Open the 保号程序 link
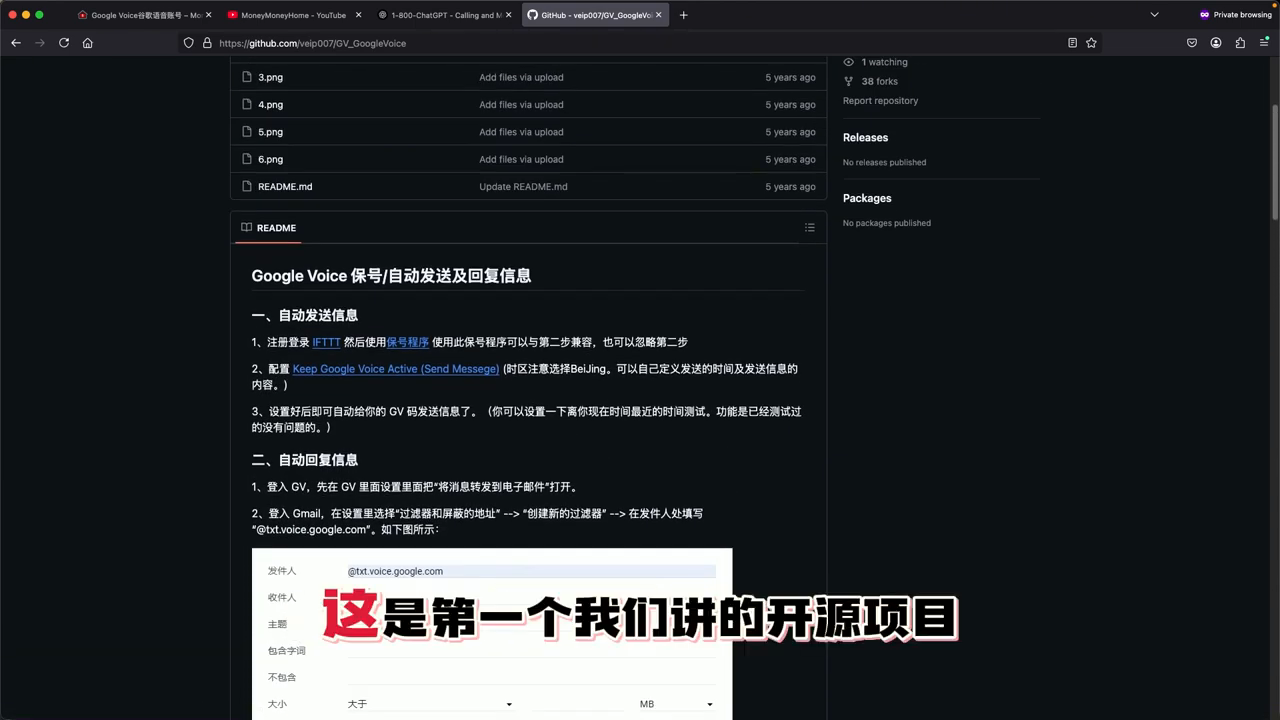The height and width of the screenshot is (720, 1280). 408,342
